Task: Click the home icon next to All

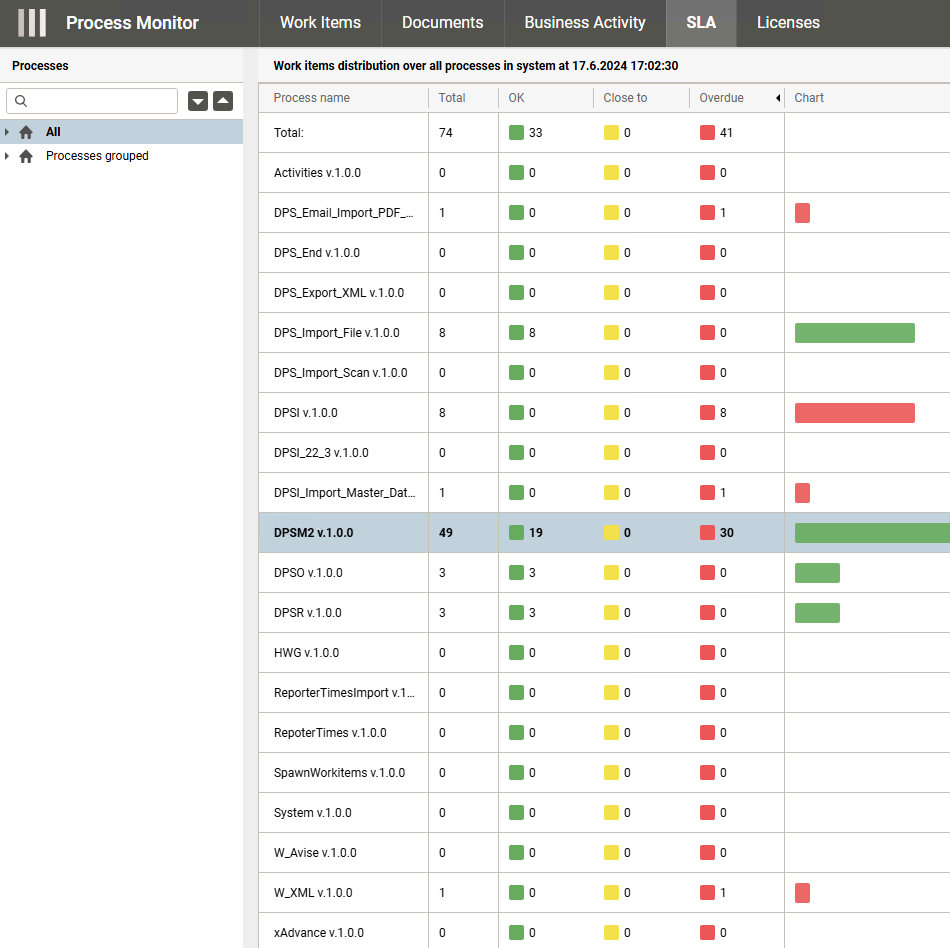Action: [26, 132]
